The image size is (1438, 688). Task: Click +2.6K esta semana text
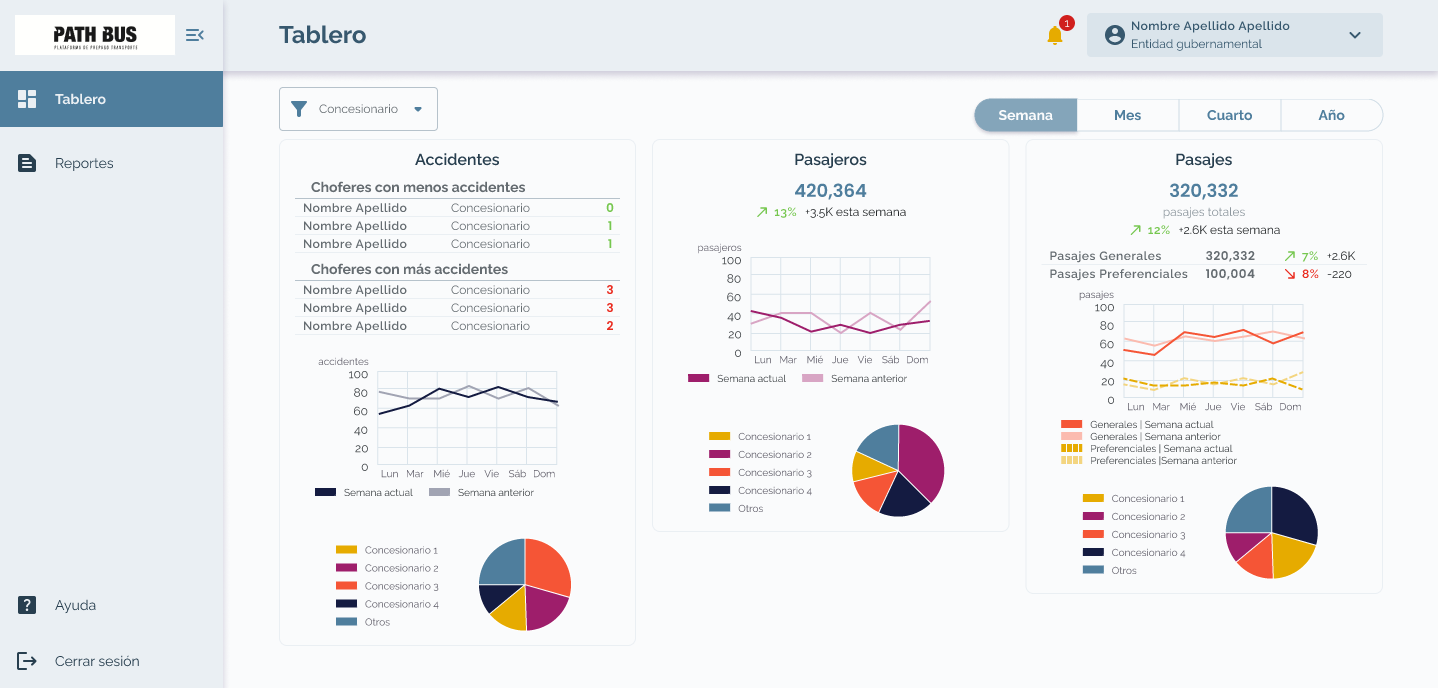click(x=1229, y=230)
